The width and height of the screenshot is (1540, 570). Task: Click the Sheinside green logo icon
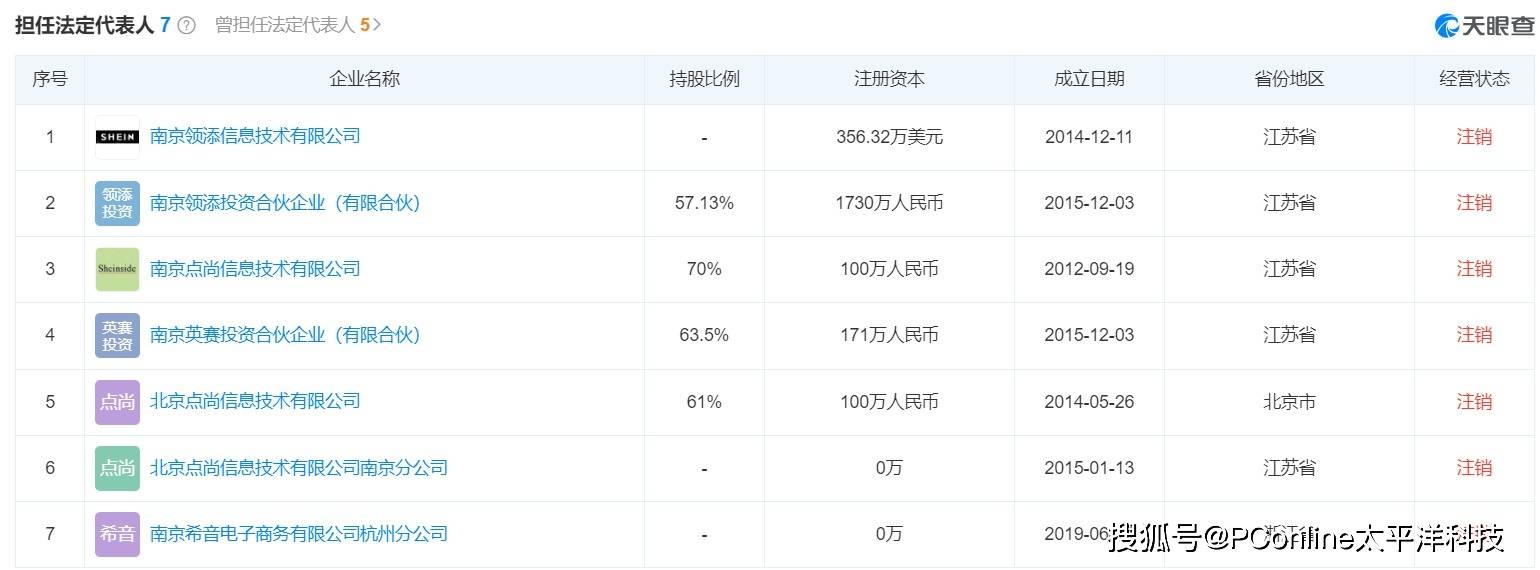(117, 269)
